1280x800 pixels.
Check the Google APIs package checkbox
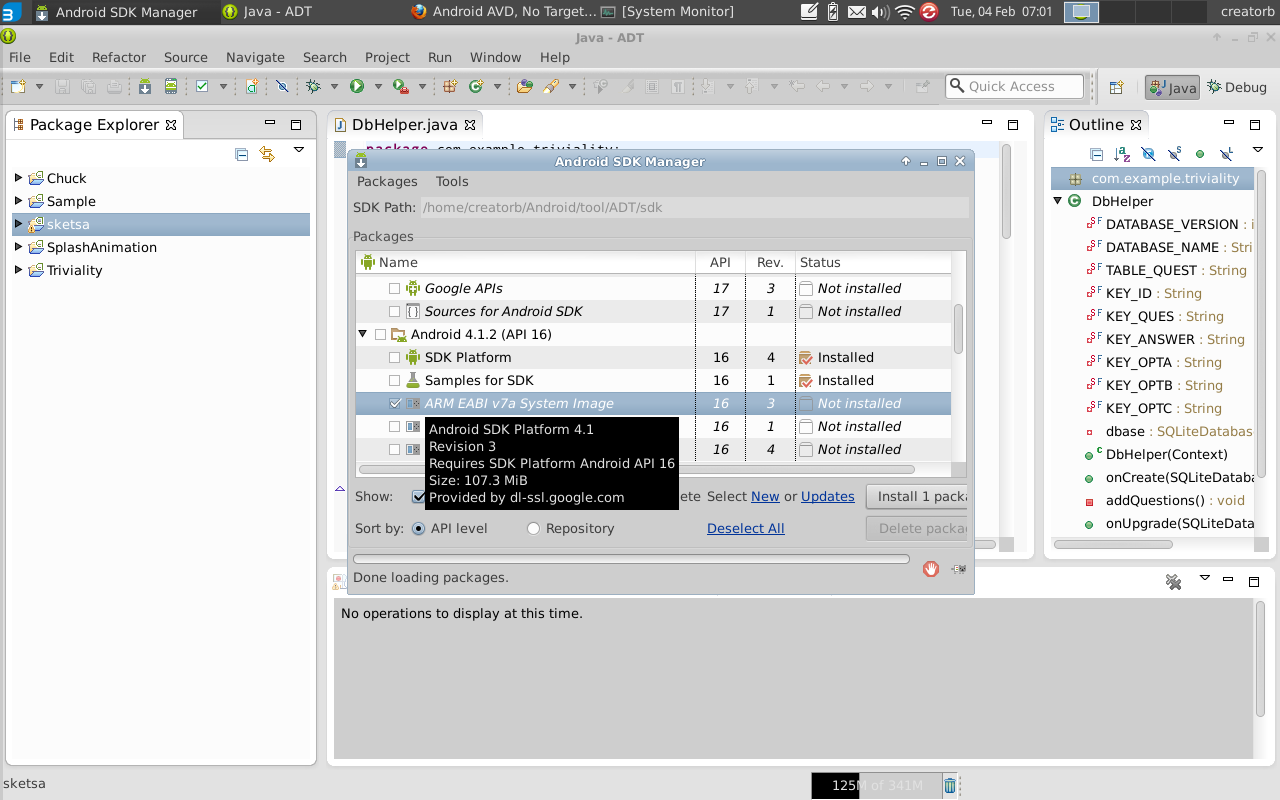394,288
